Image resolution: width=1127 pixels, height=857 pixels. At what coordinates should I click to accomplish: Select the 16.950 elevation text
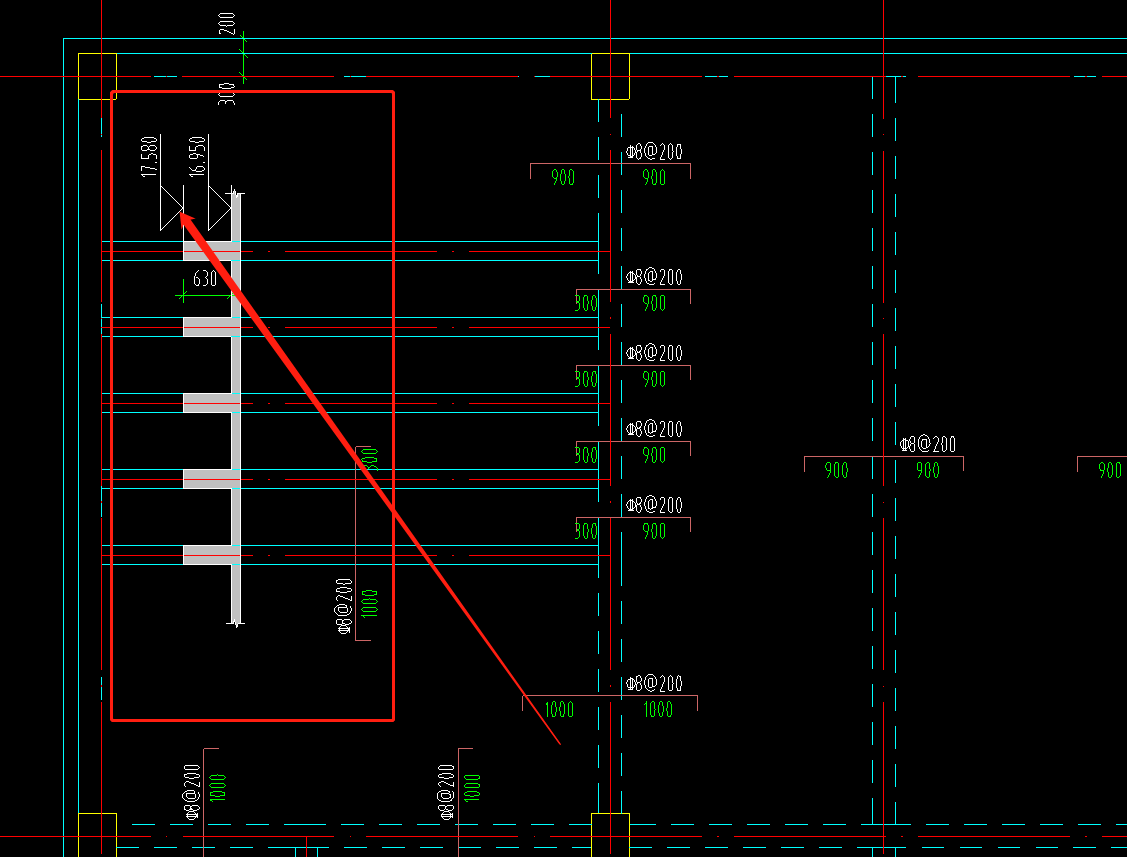pyautogui.click(x=198, y=156)
